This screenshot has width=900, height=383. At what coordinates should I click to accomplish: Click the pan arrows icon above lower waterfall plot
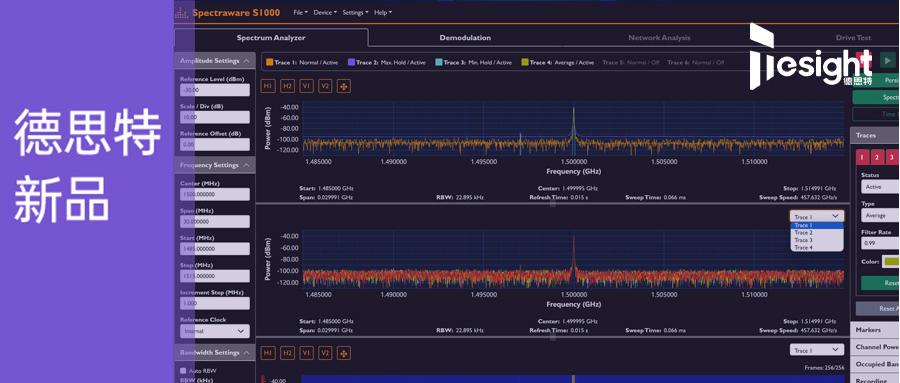pyautogui.click(x=344, y=353)
